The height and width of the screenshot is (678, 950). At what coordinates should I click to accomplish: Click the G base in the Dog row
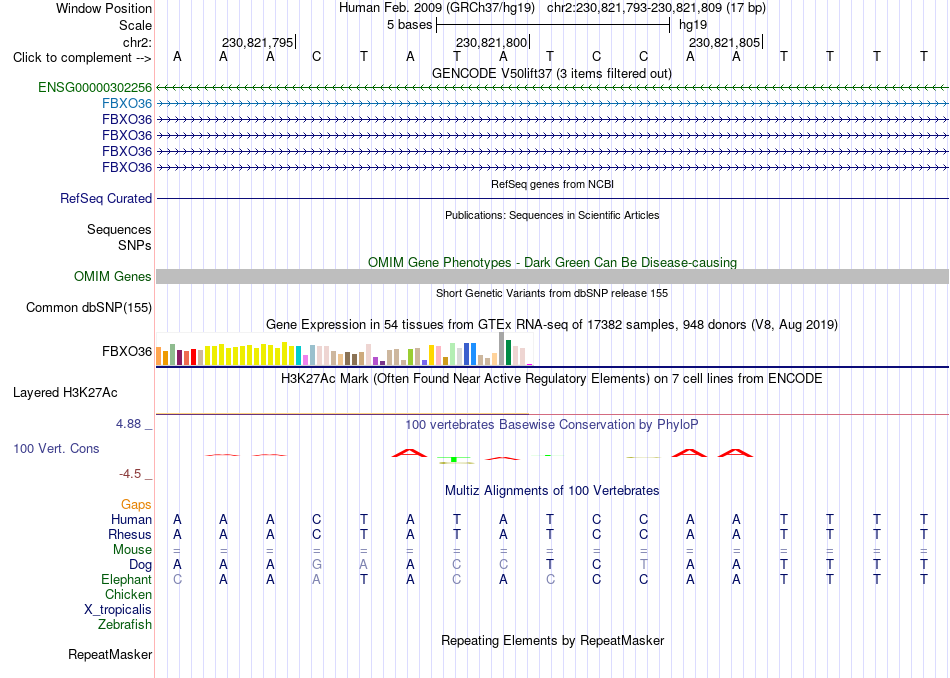[316, 565]
